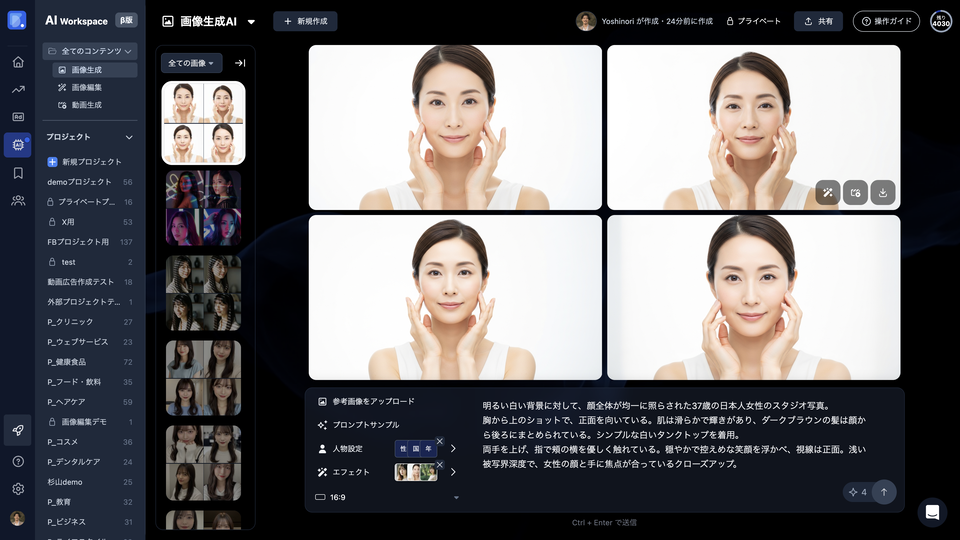The image size is (960, 540).
Task: Expand the 全てのコンテンツ dropdown
Action: point(90,51)
